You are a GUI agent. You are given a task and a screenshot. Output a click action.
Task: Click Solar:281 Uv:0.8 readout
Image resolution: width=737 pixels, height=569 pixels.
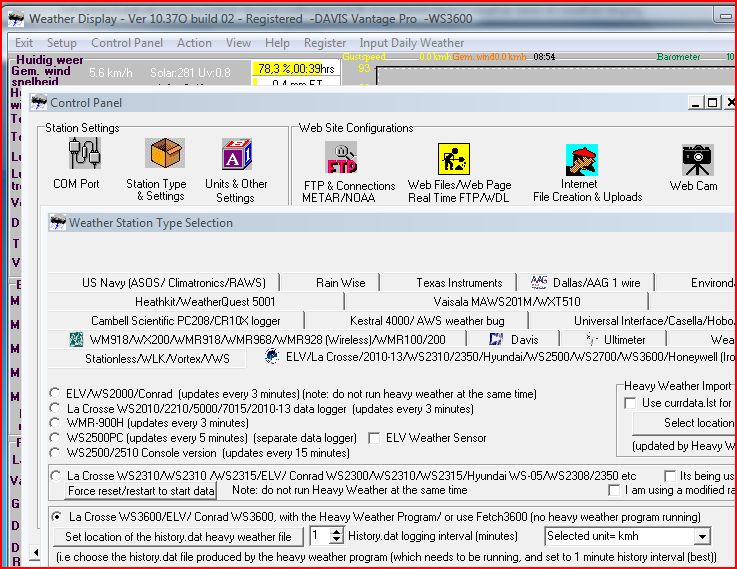[190, 73]
